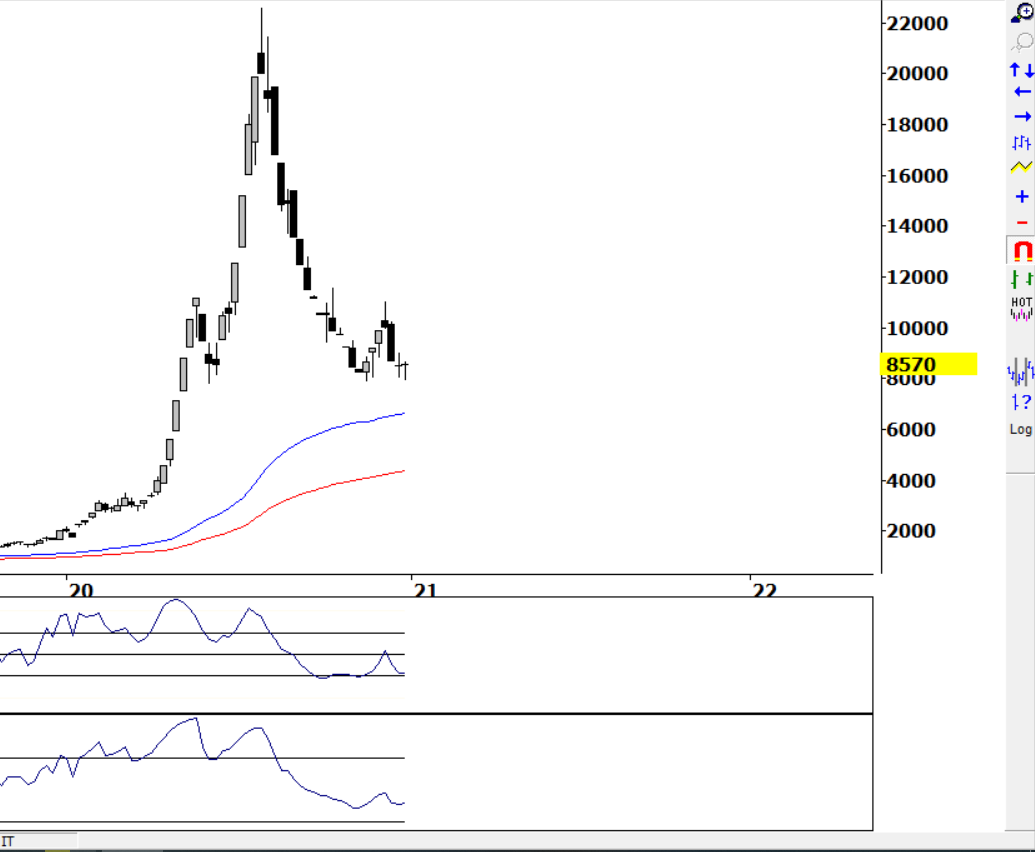Click the 22000 price axis label
This screenshot has width=1035, height=852.
pos(917,24)
